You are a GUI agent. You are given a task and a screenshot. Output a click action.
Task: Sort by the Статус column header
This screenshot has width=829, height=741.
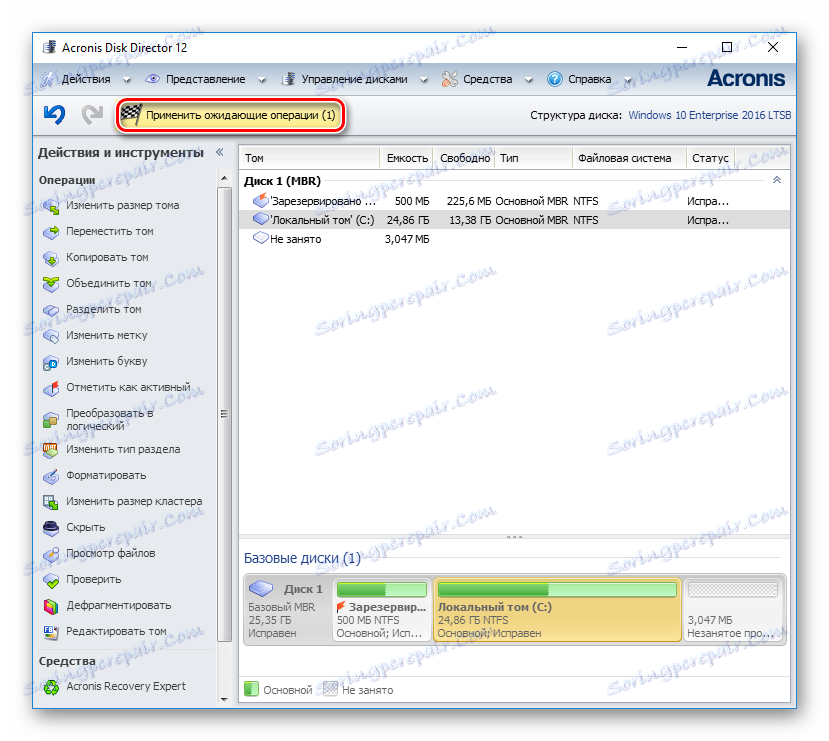coord(711,158)
